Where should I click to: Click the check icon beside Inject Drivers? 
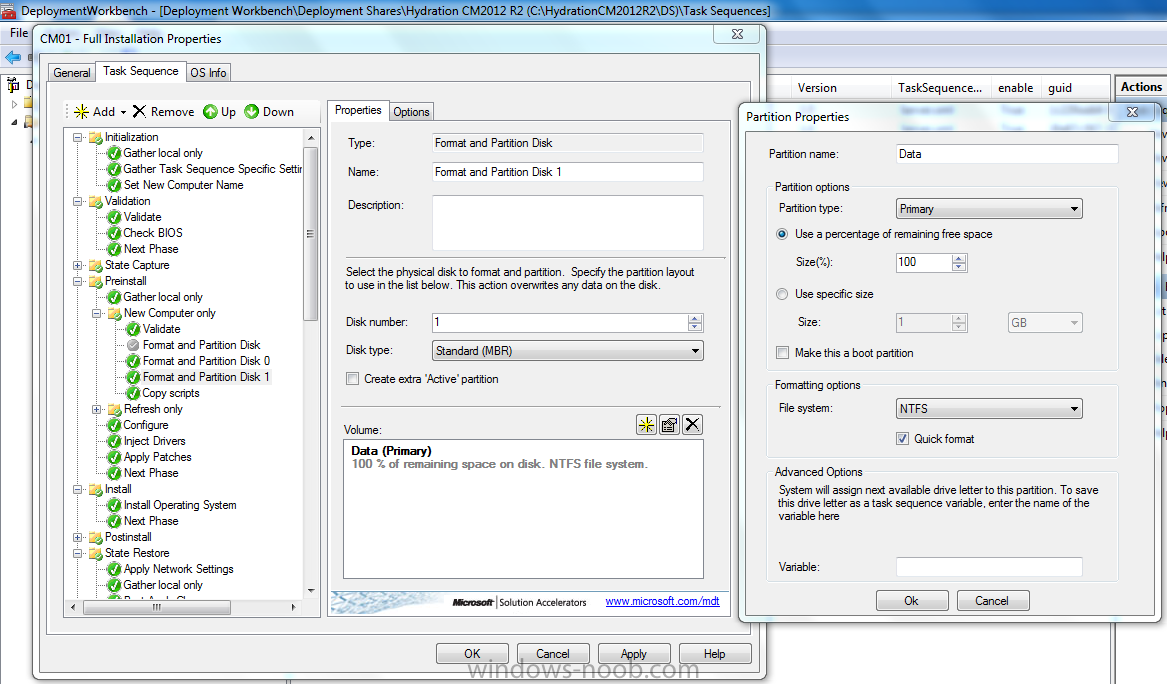pyautogui.click(x=115, y=441)
